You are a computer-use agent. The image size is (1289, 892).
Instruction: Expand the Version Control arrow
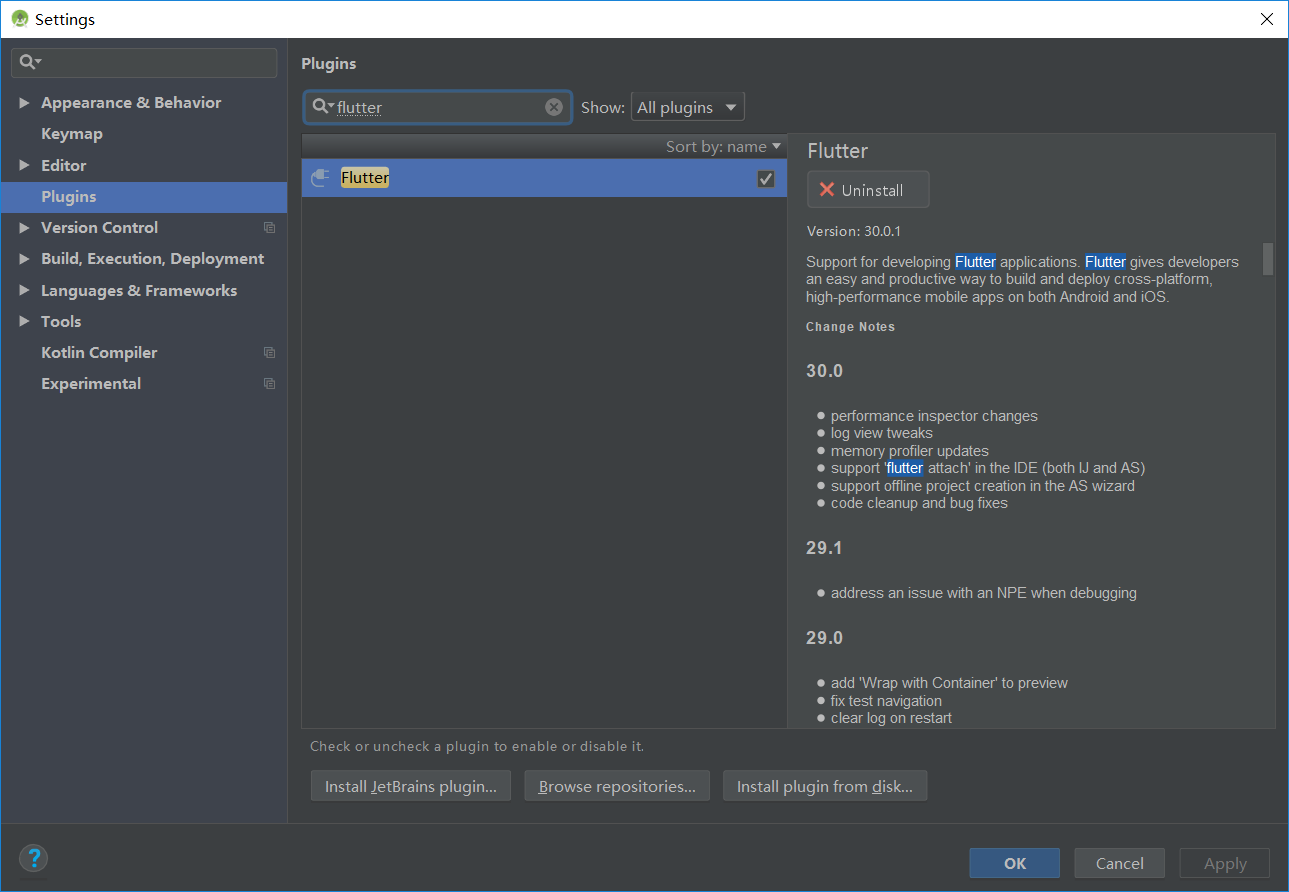(24, 228)
